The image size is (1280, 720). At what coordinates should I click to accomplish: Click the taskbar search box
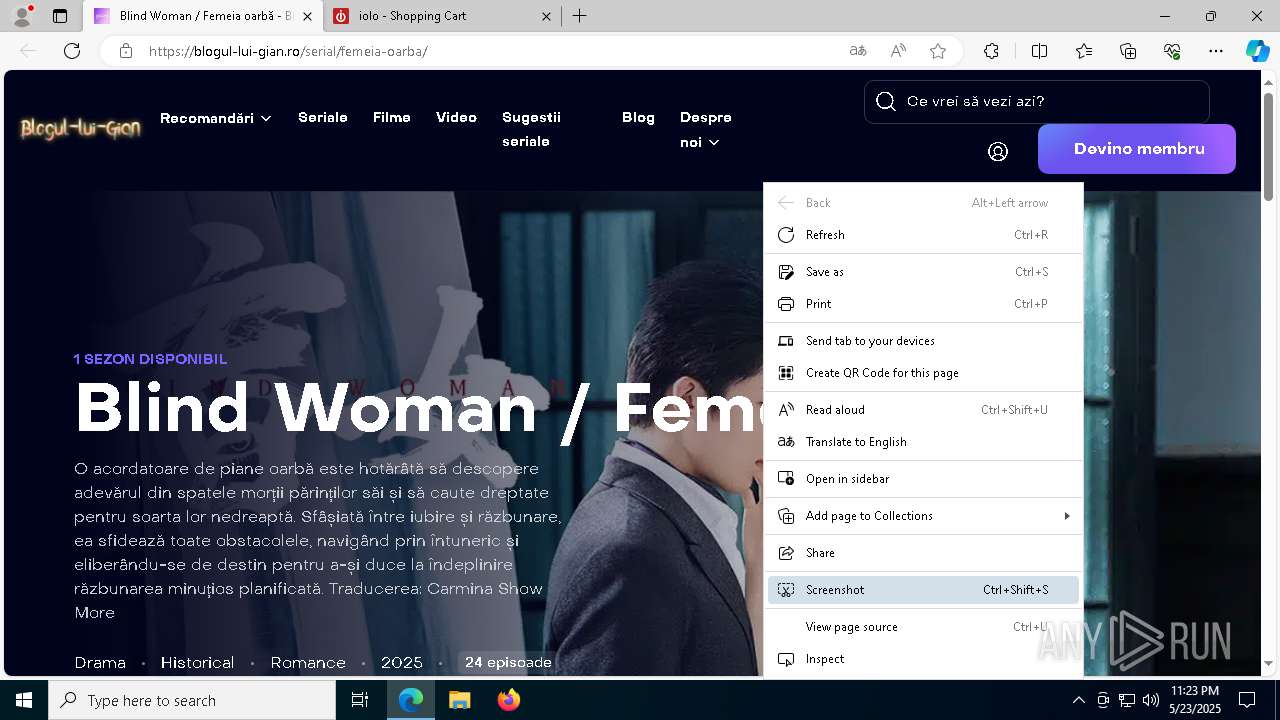pyautogui.click(x=192, y=700)
